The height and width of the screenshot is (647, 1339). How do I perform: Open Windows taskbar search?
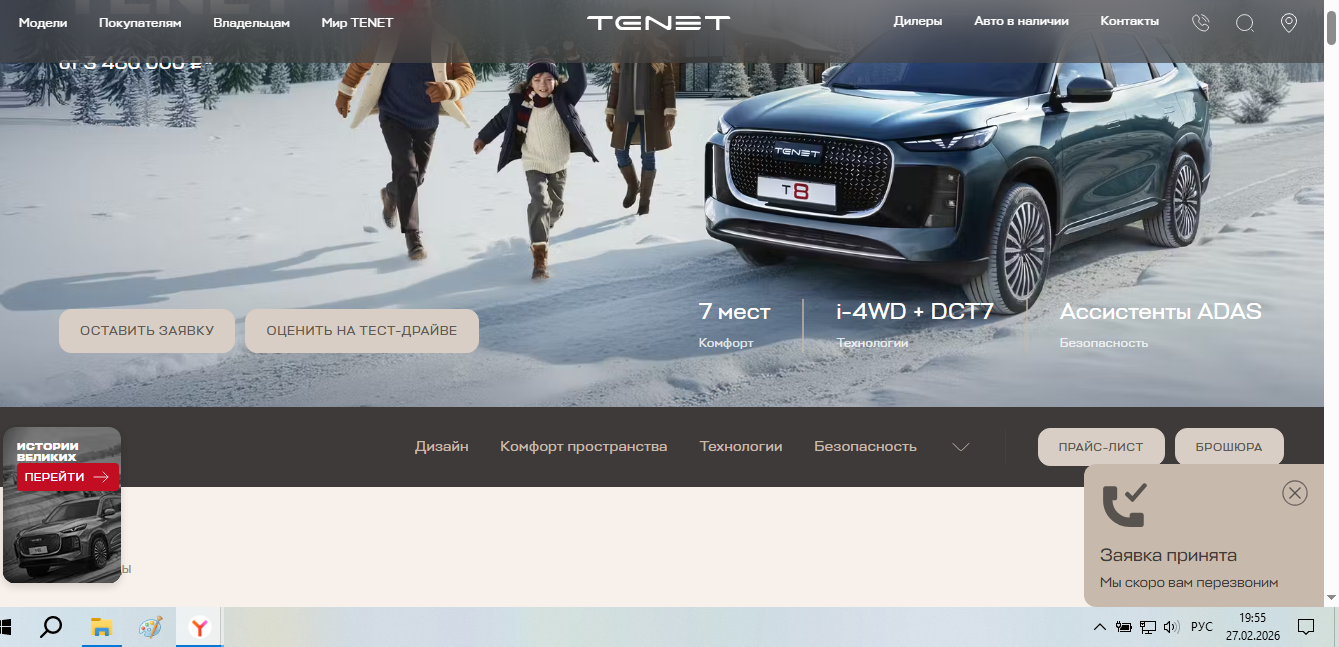click(51, 627)
